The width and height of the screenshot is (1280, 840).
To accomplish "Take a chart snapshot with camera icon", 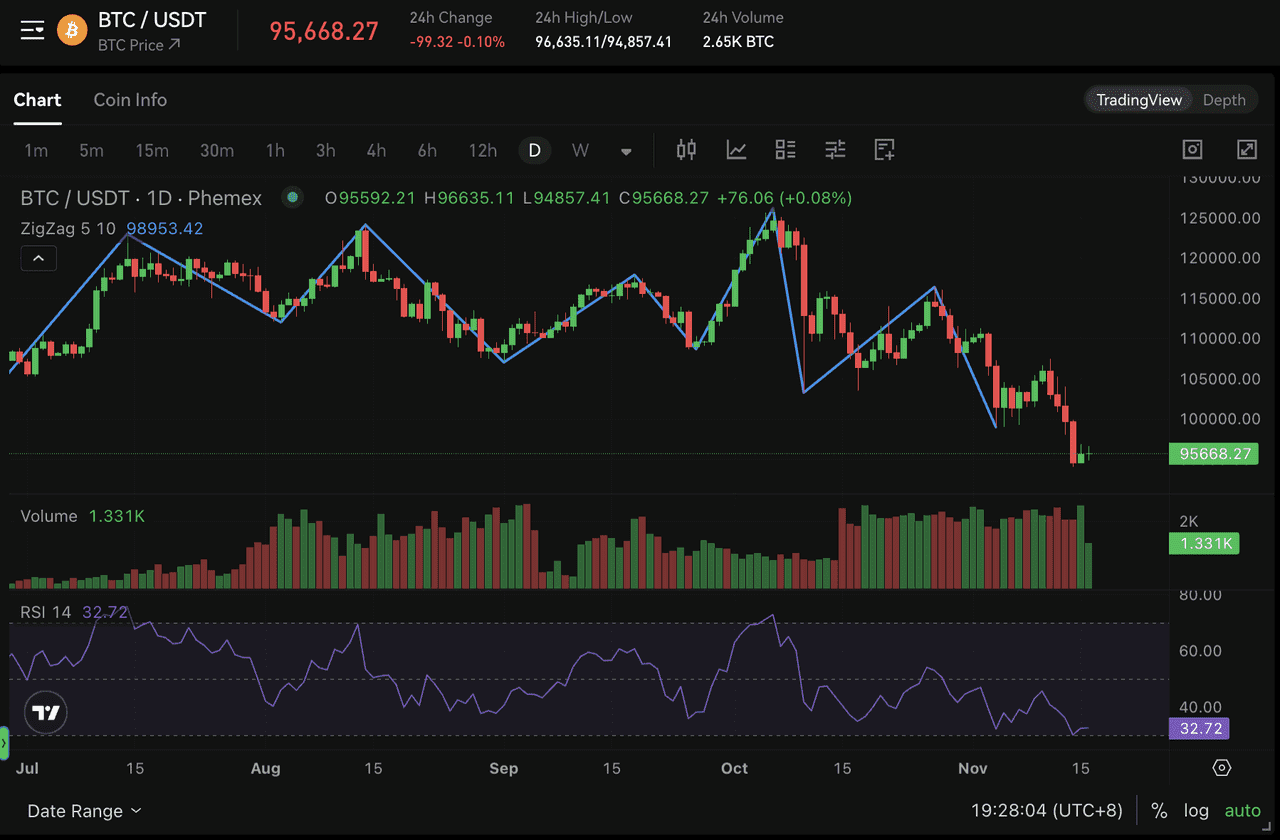I will [1192, 150].
